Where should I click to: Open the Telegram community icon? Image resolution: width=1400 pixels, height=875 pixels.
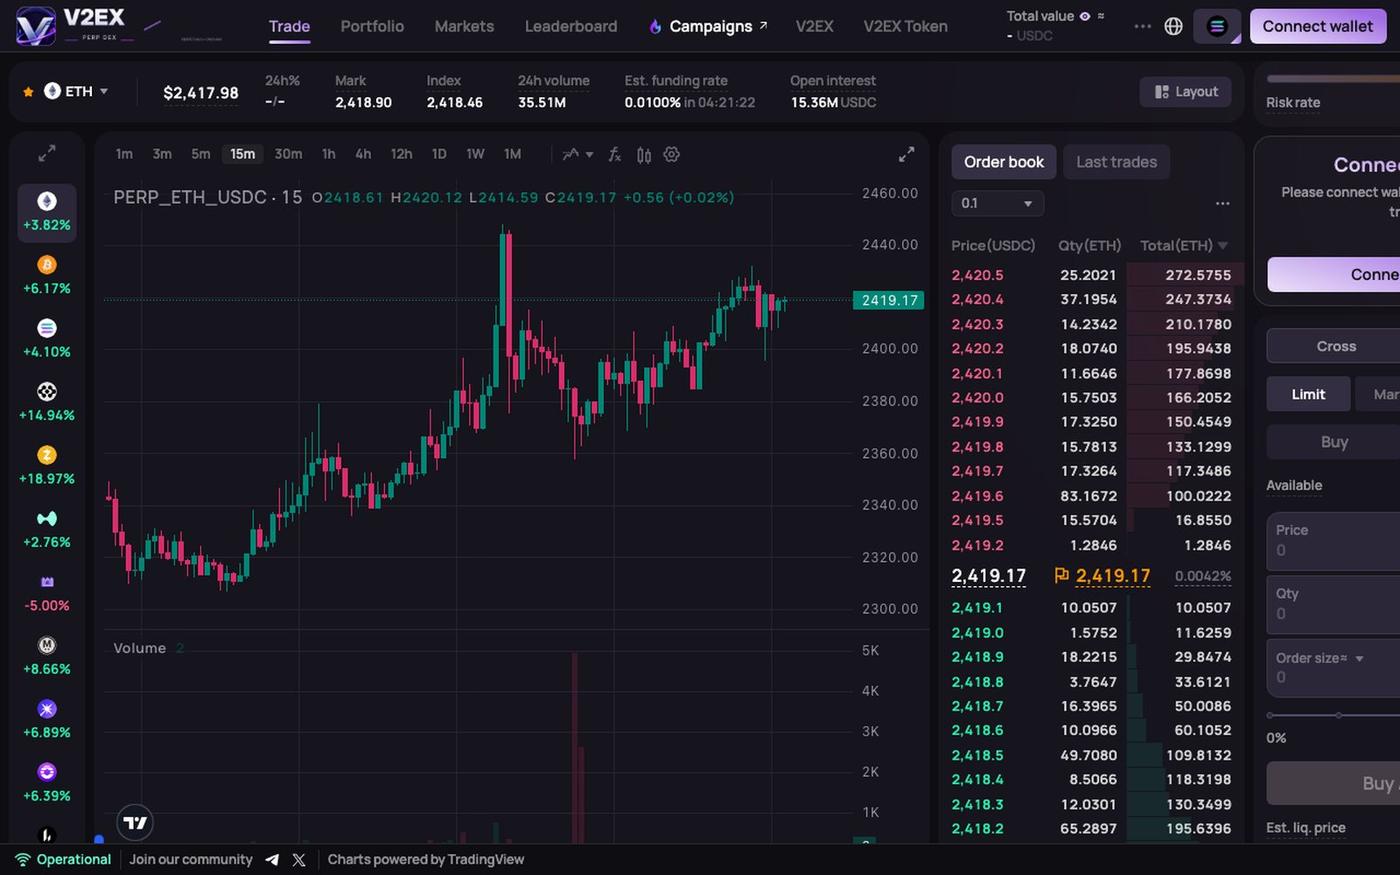tap(272, 860)
